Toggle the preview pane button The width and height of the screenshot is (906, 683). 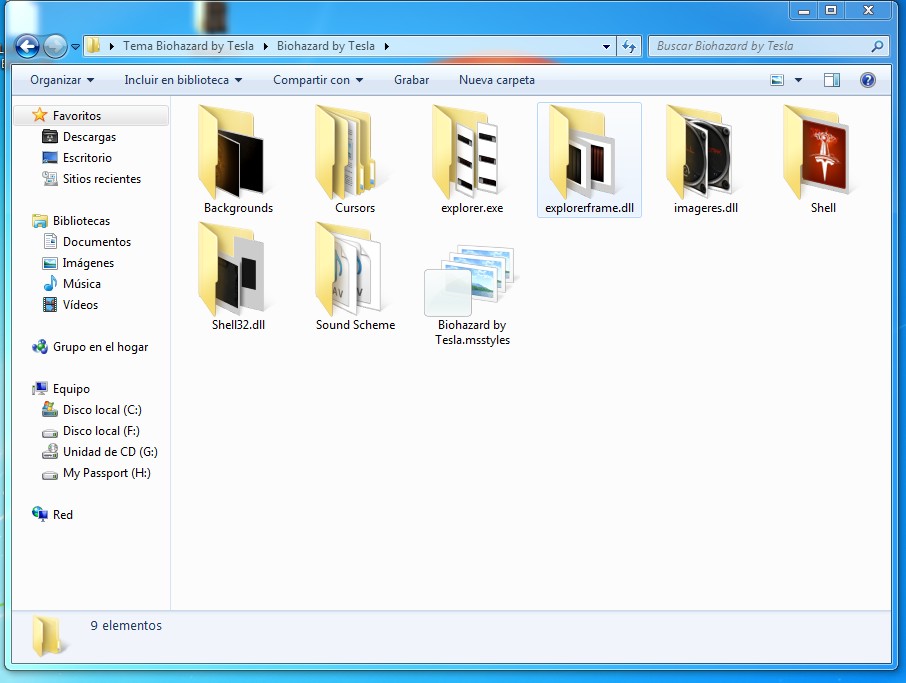(831, 80)
